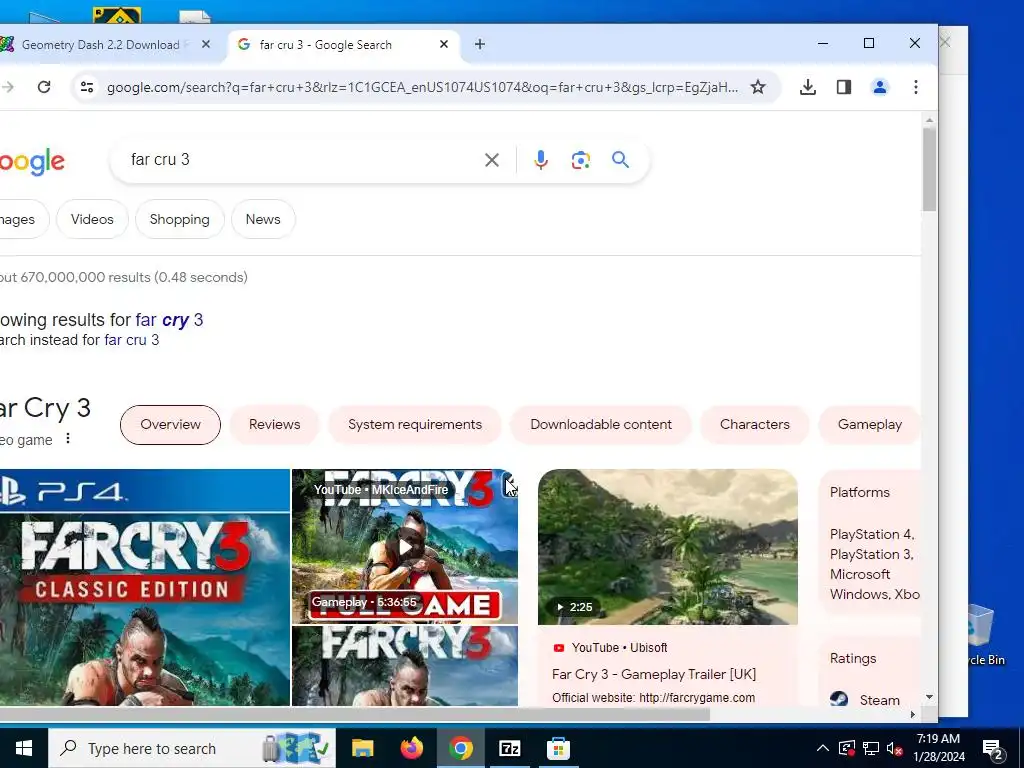Bookmark this page with the star icon
Image resolution: width=1024 pixels, height=768 pixels.
758,87
